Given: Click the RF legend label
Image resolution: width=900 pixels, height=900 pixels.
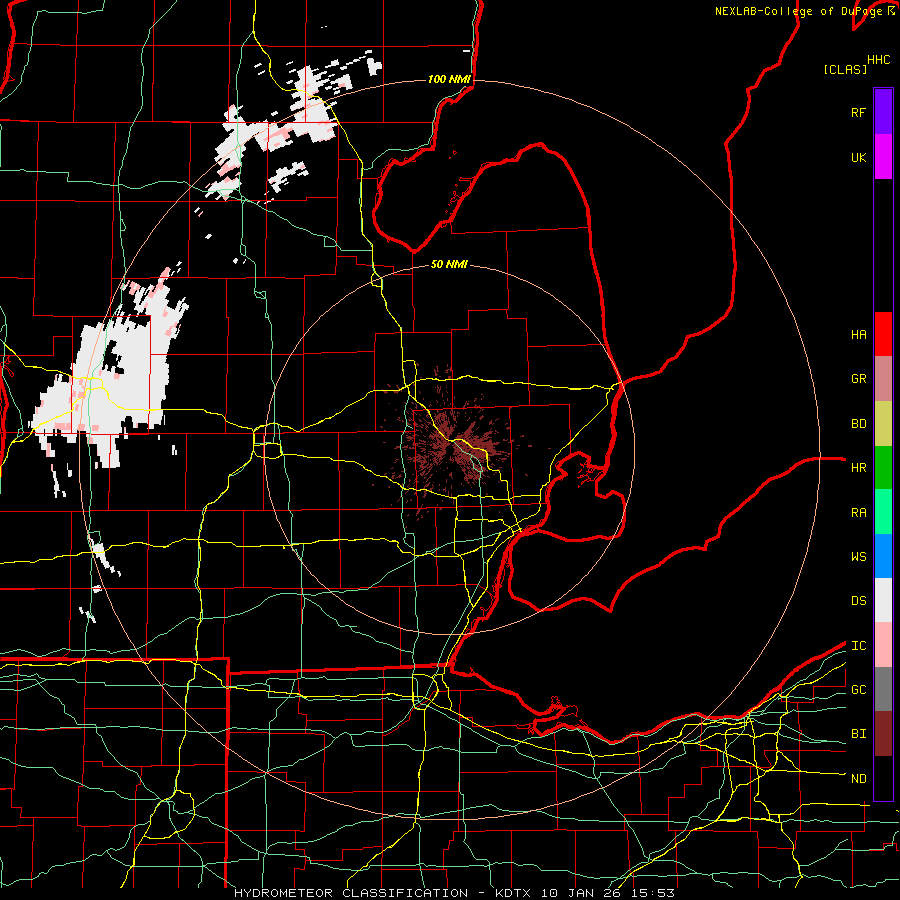Looking at the screenshot, I should [859, 112].
